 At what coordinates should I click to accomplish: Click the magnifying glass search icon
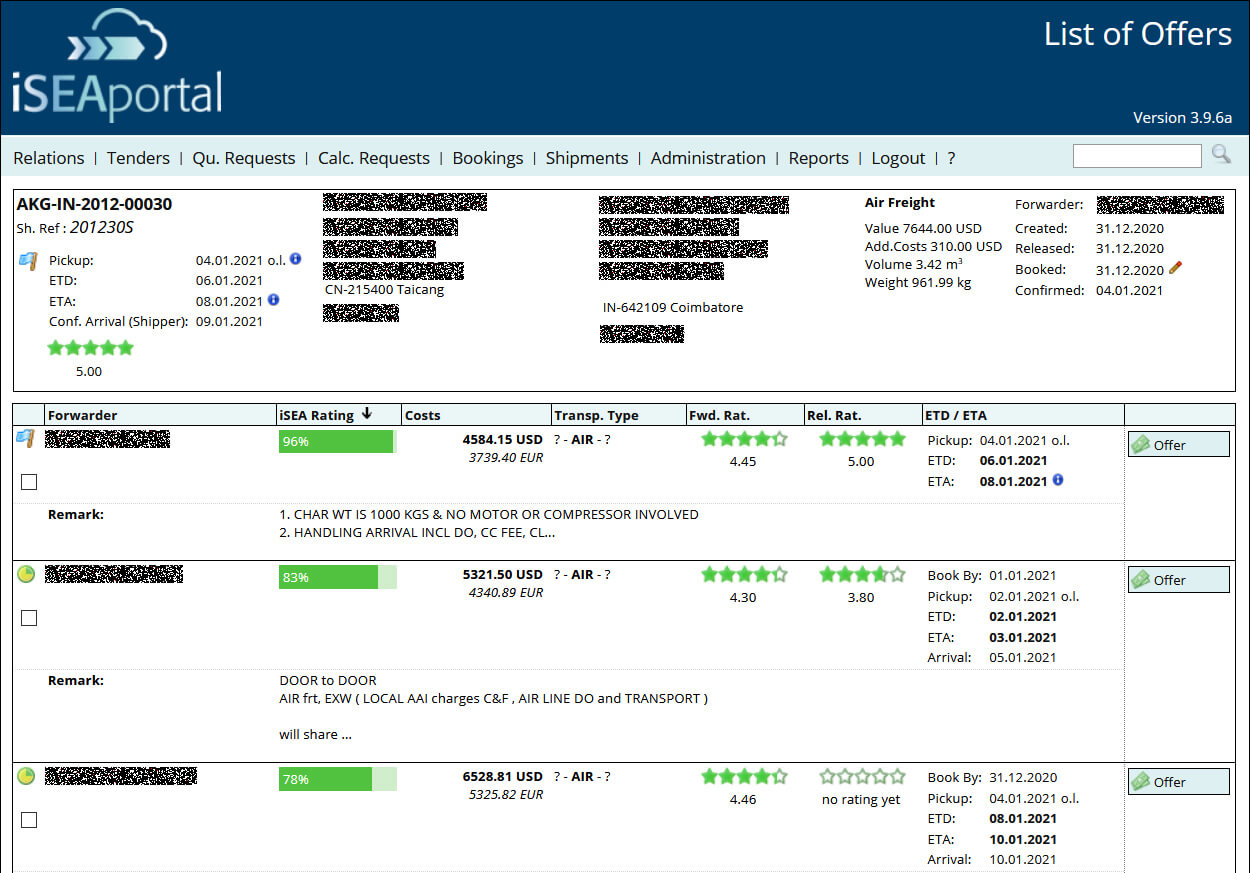point(1221,154)
